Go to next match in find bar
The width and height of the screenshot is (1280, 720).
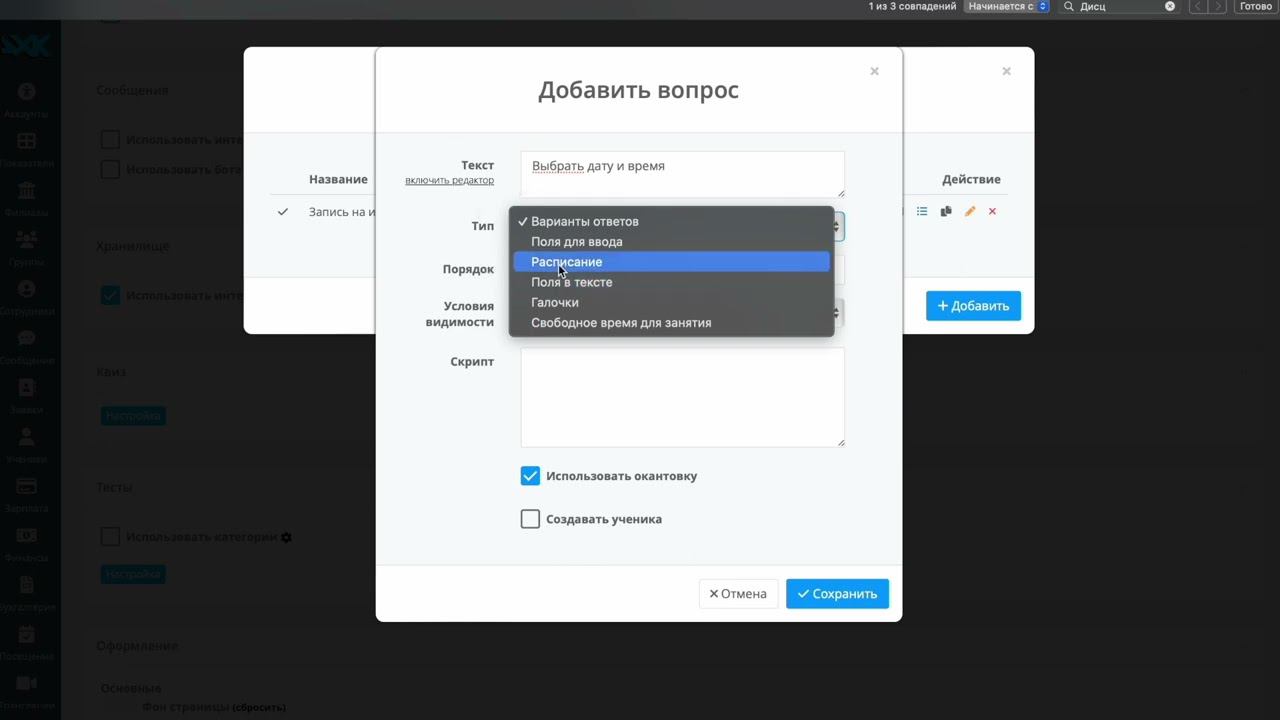tap(1218, 6)
